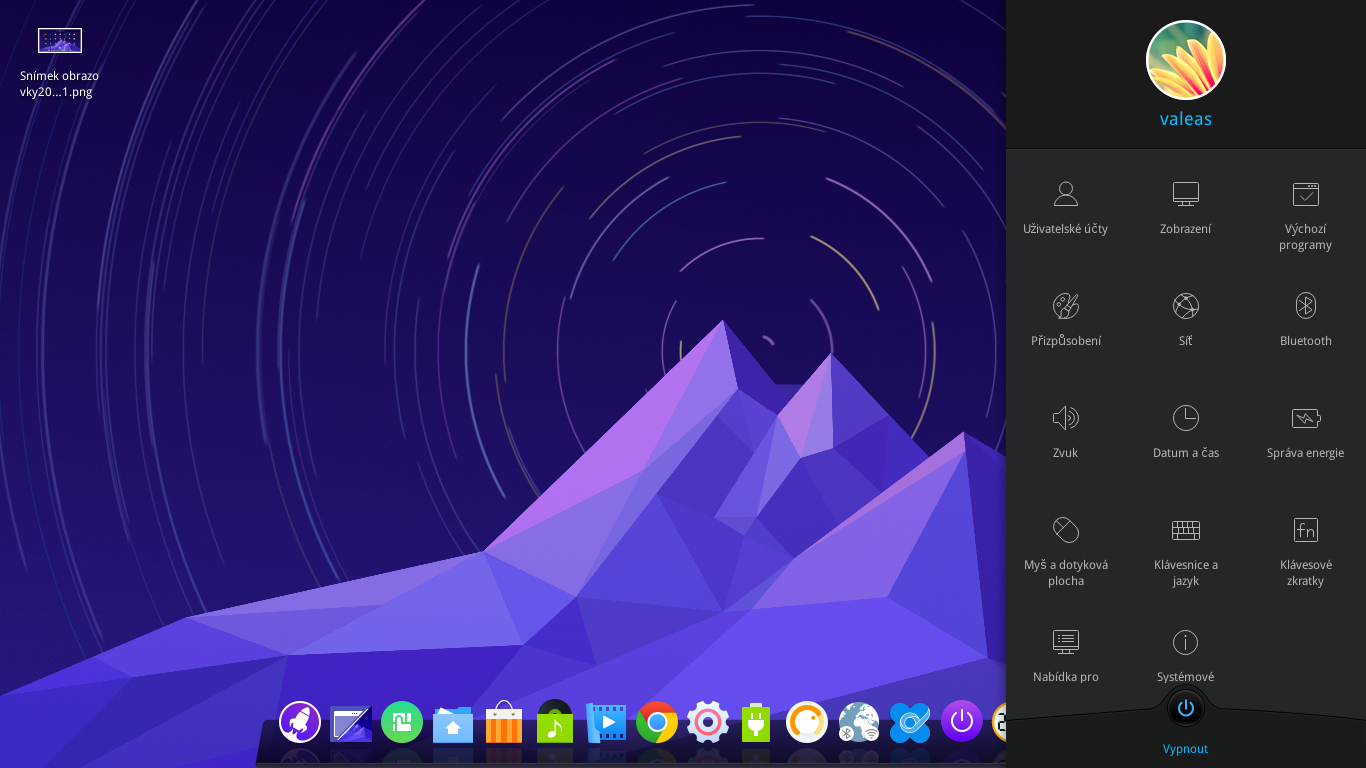Click the Show Desktop dock icon
The height and width of the screenshot is (768, 1366).
[351, 722]
